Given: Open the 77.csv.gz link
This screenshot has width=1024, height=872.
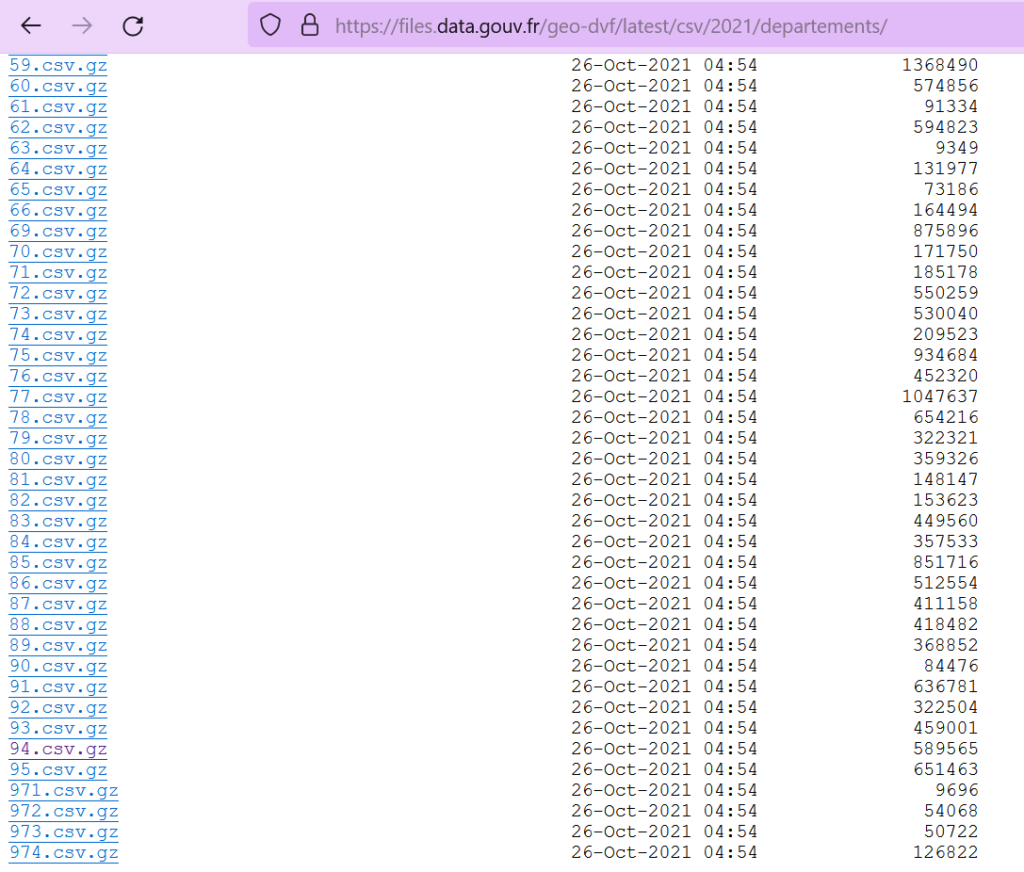Looking at the screenshot, I should tap(58, 397).
